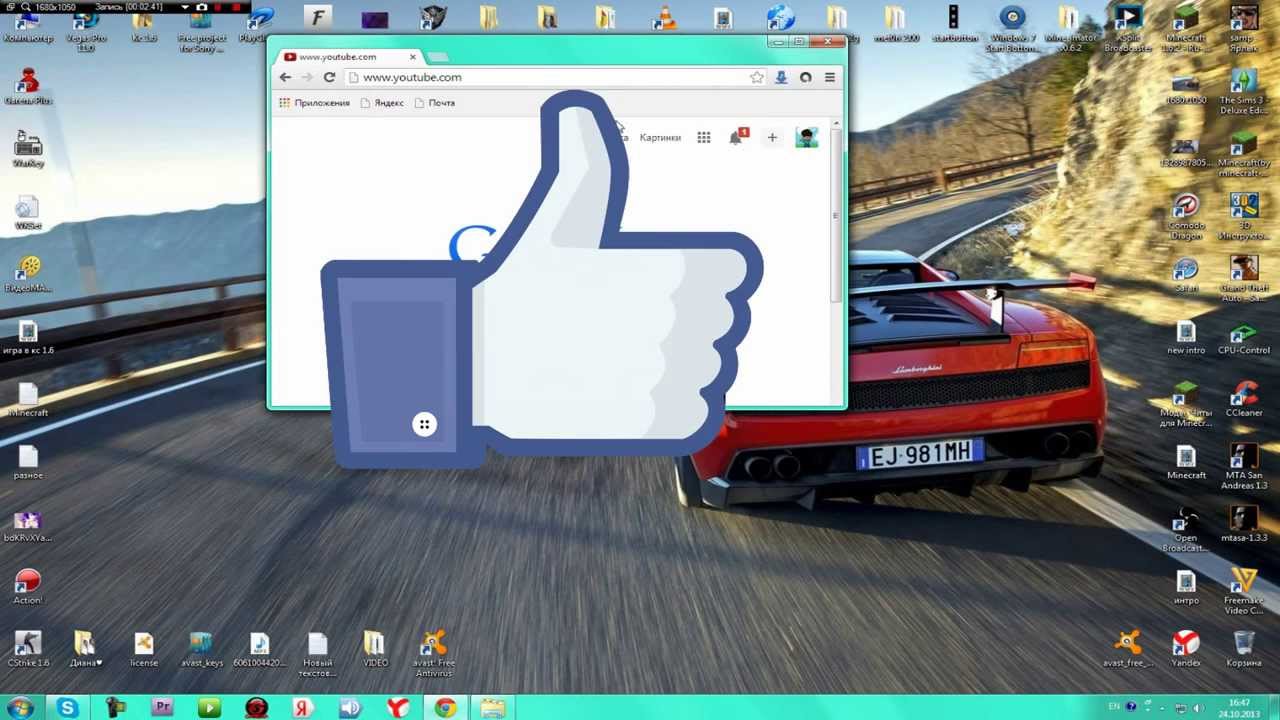This screenshot has height=720, width=1280.
Task: Open the Приложения bookmarks shortcut
Action: tap(314, 103)
